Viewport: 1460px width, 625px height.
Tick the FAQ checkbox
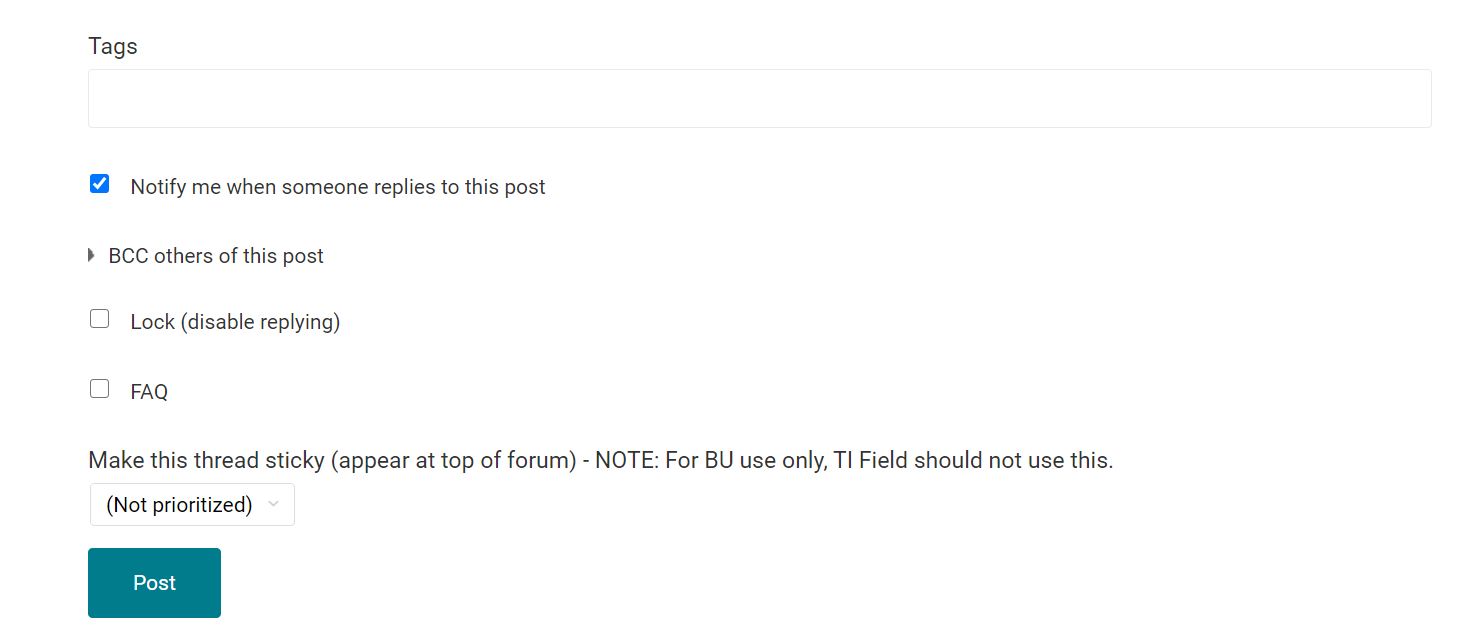click(x=99, y=389)
